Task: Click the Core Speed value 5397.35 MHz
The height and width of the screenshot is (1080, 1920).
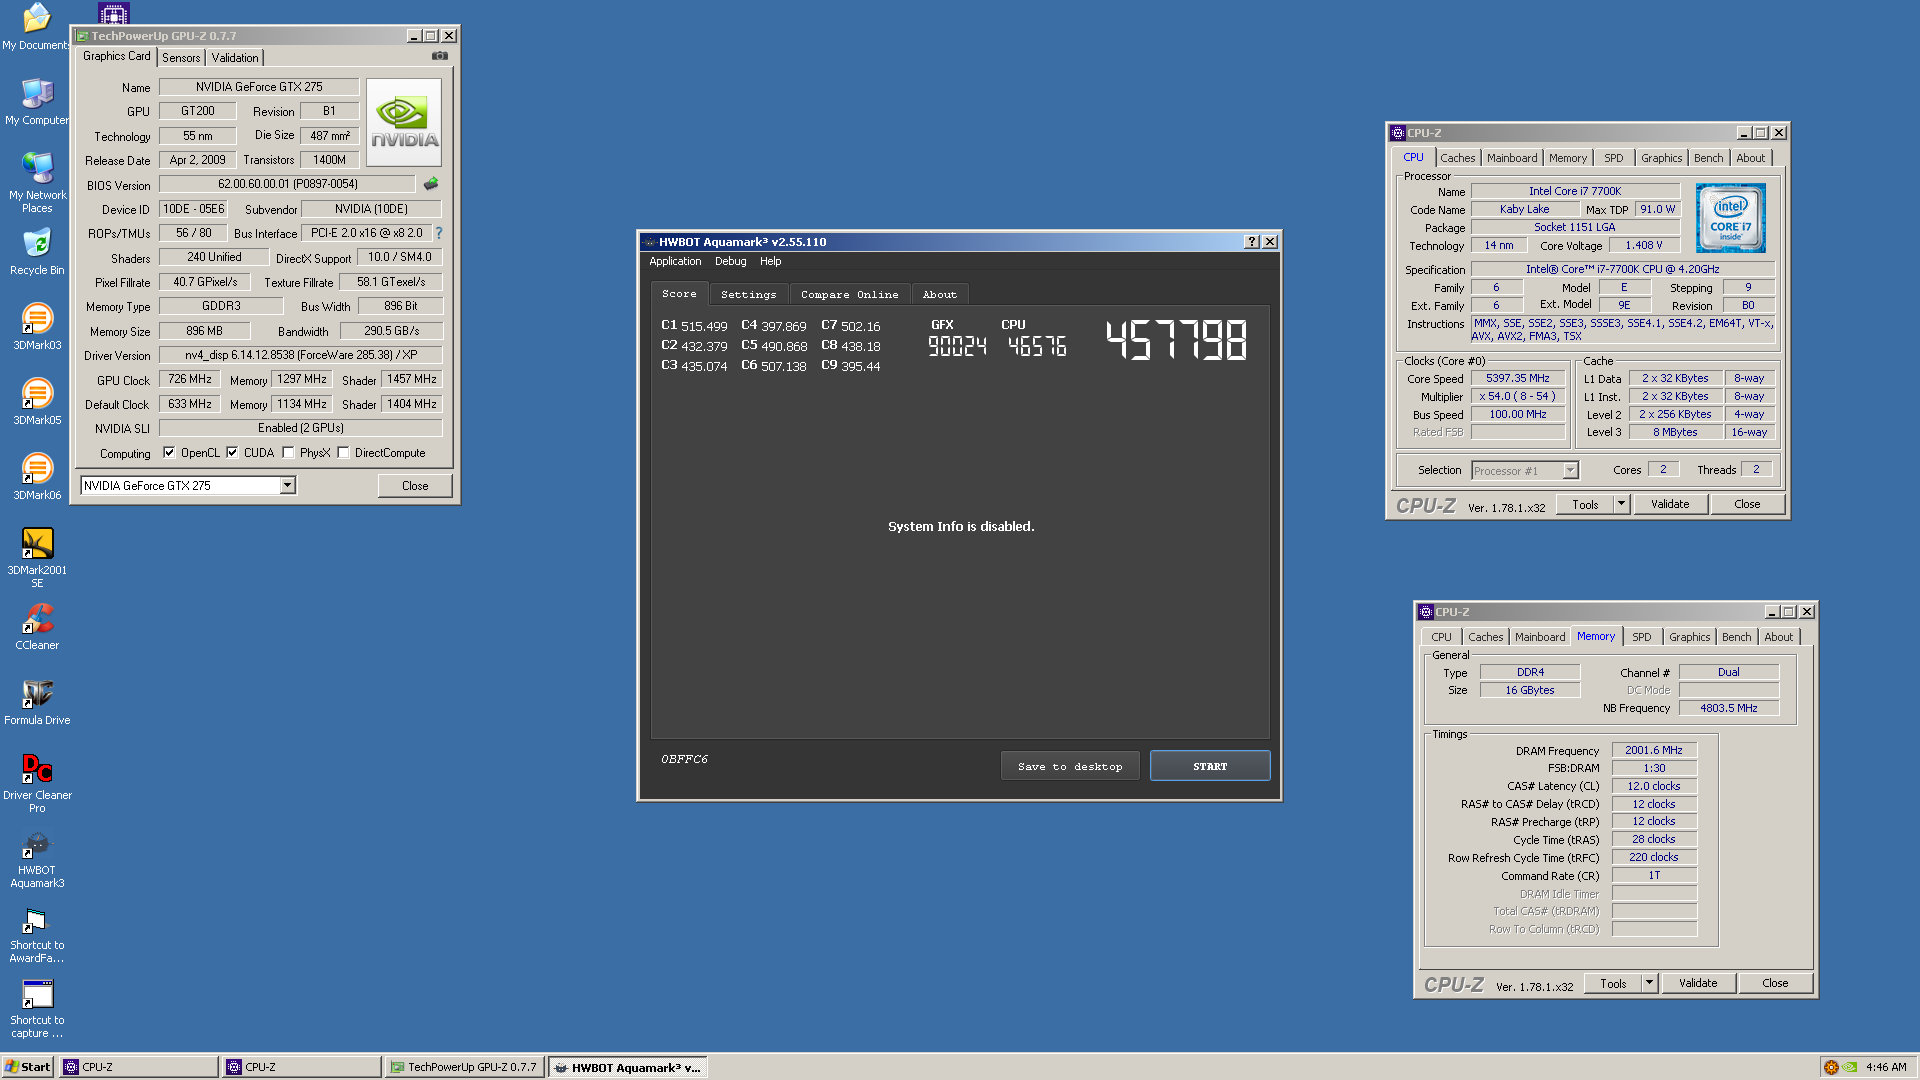Action: [x=1517, y=379]
